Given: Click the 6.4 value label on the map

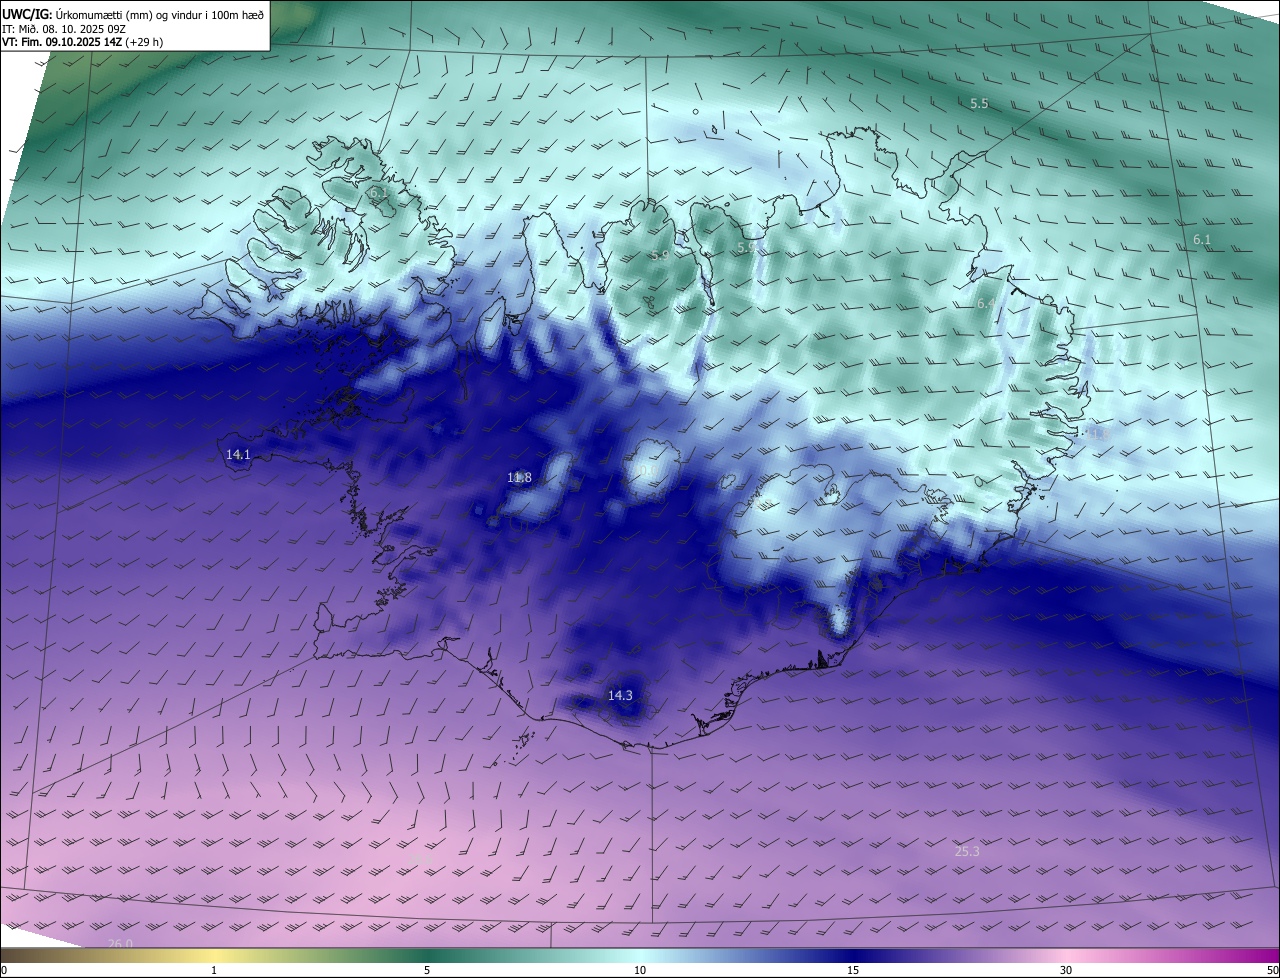Looking at the screenshot, I should pos(986,303).
